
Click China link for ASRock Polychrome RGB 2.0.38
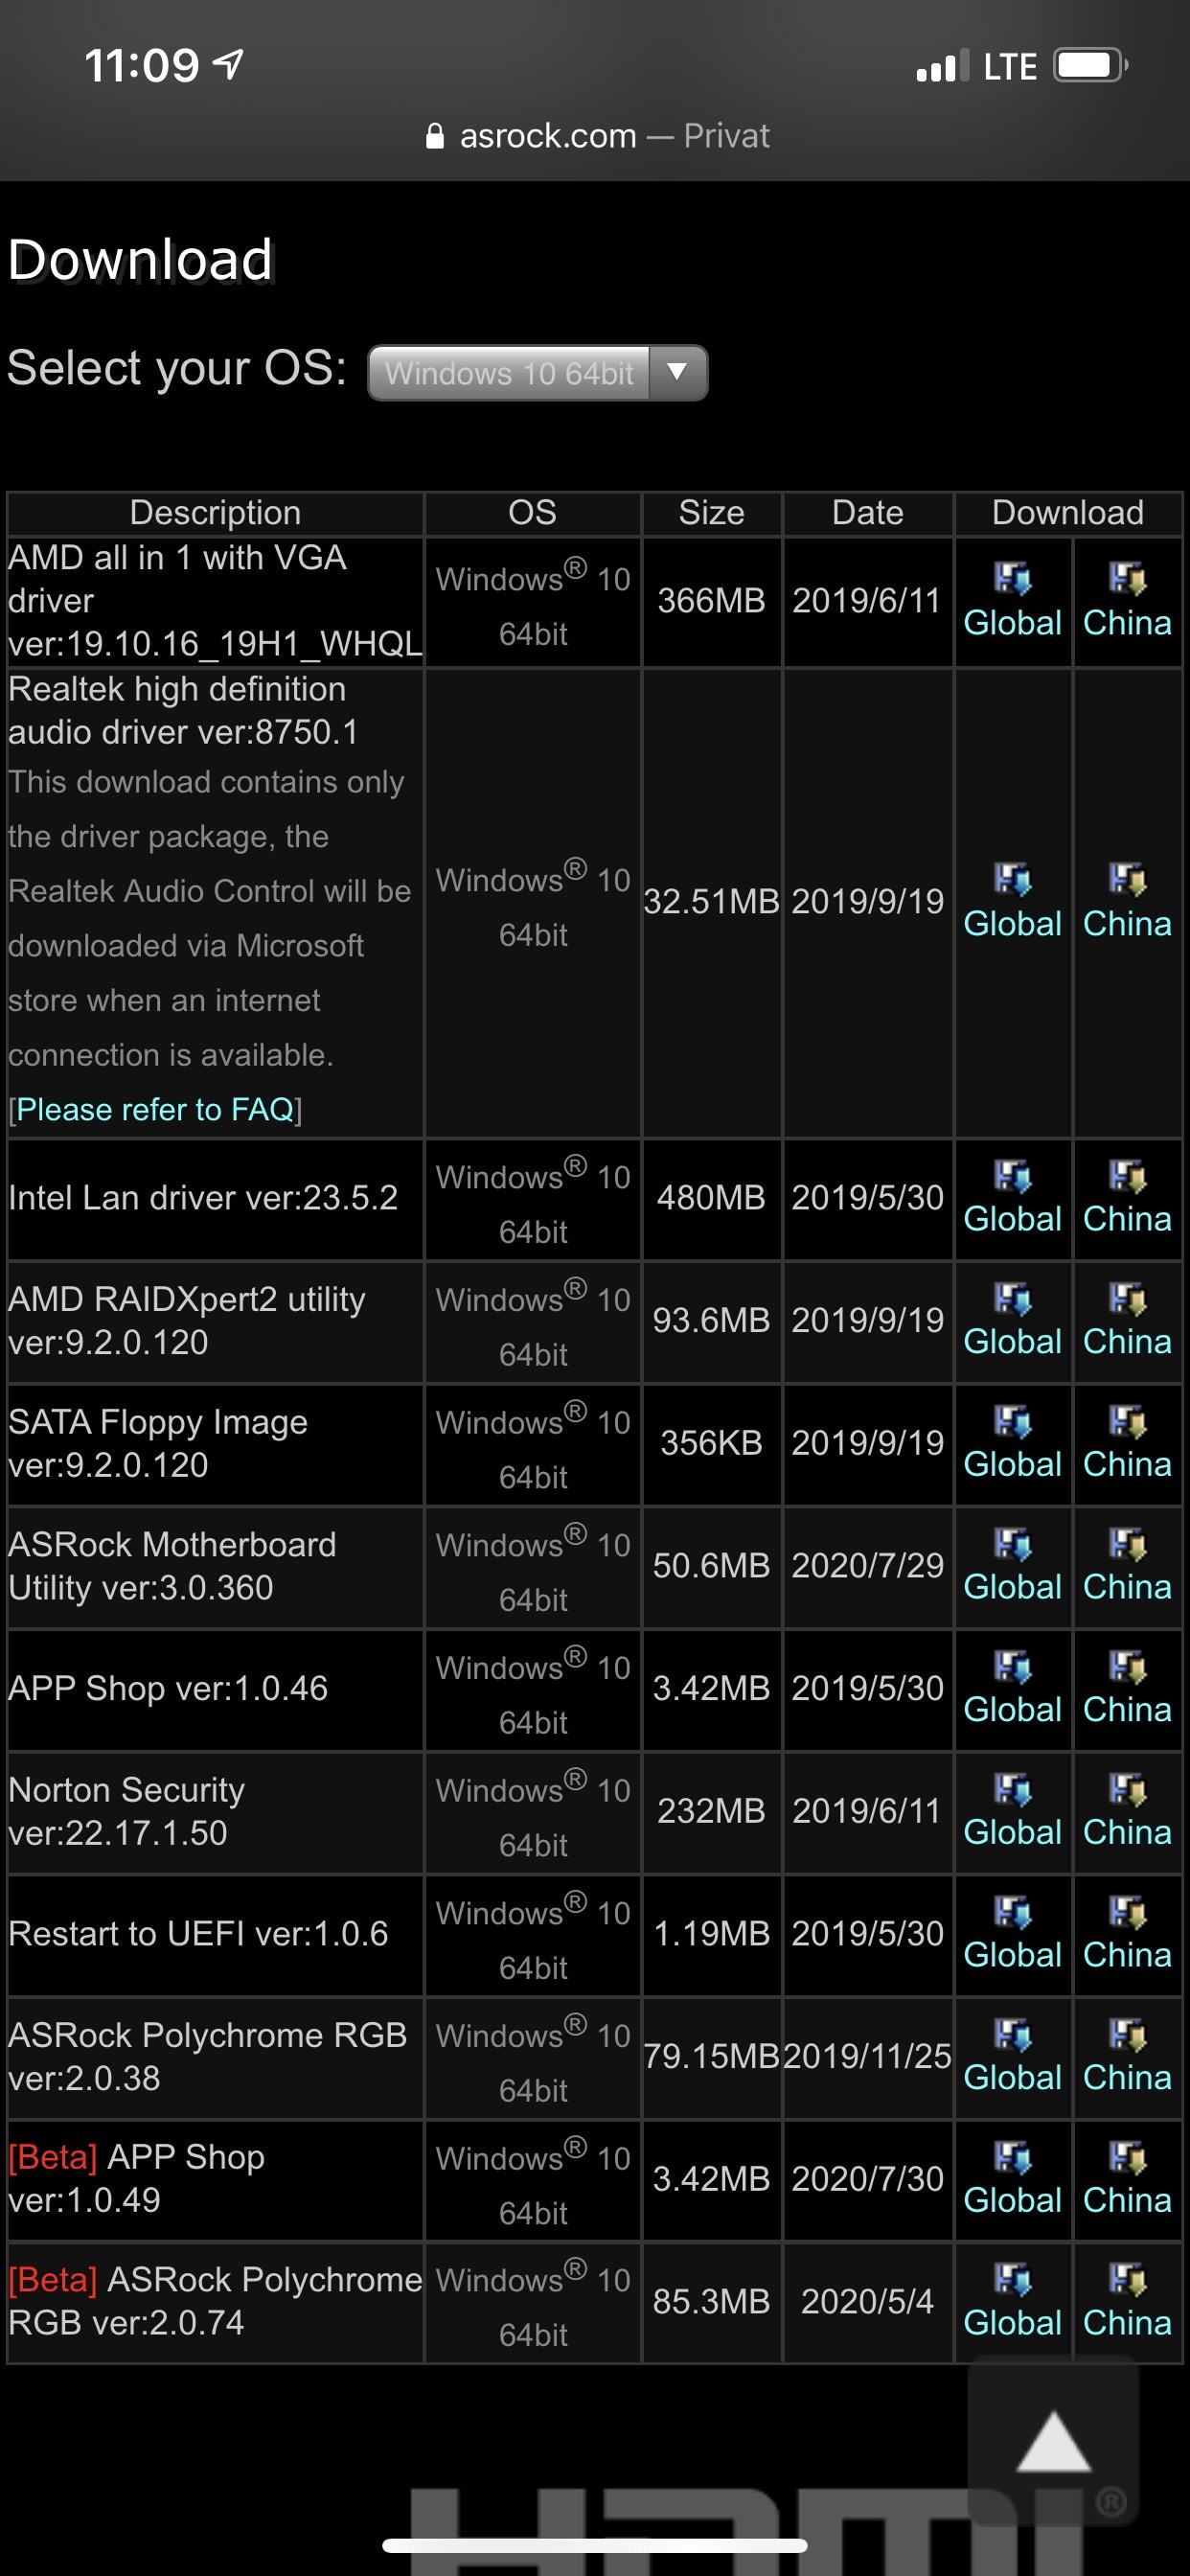coord(1127,2077)
